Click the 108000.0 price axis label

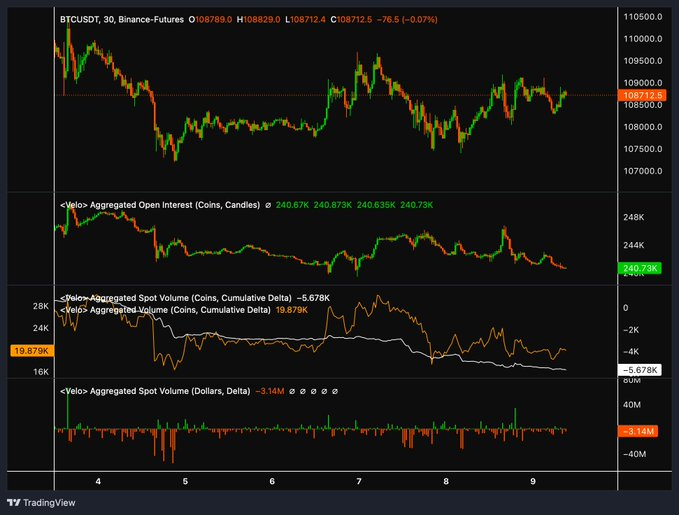(643, 127)
